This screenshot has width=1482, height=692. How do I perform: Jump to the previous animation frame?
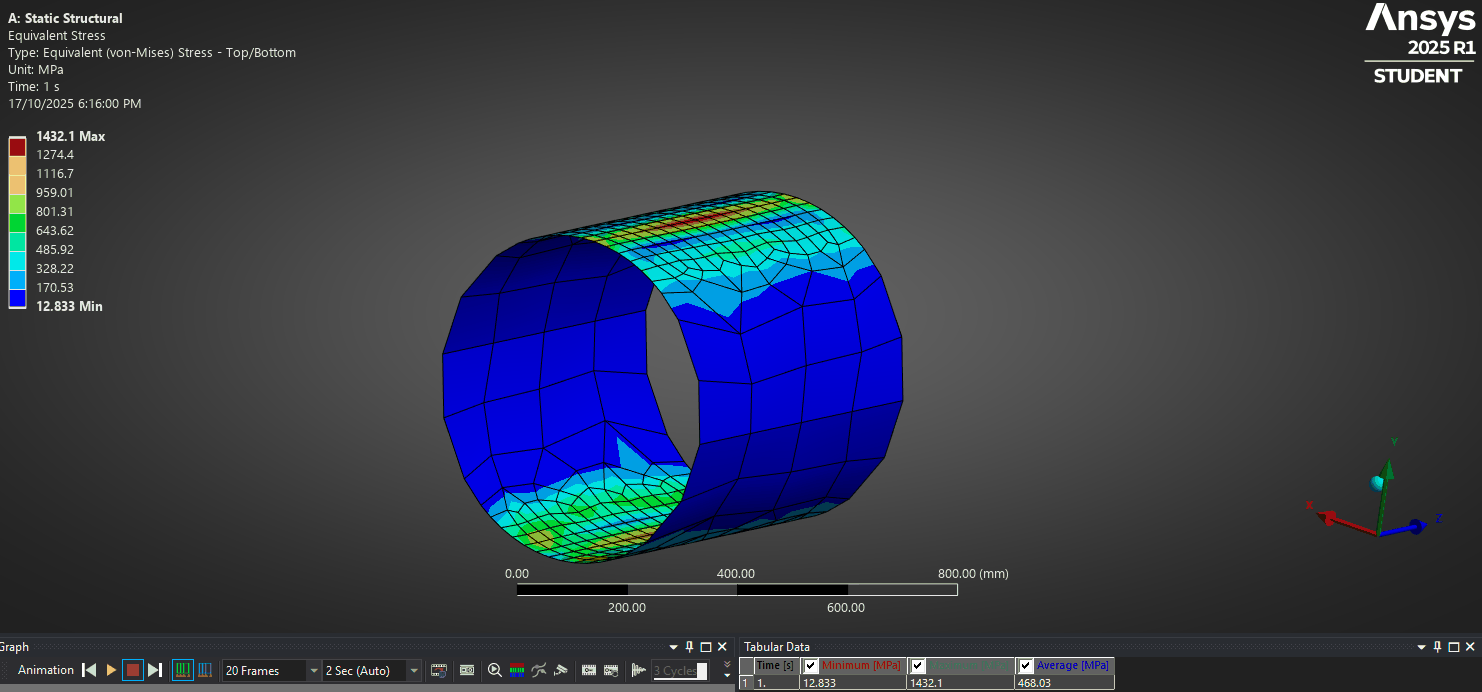pos(89,670)
